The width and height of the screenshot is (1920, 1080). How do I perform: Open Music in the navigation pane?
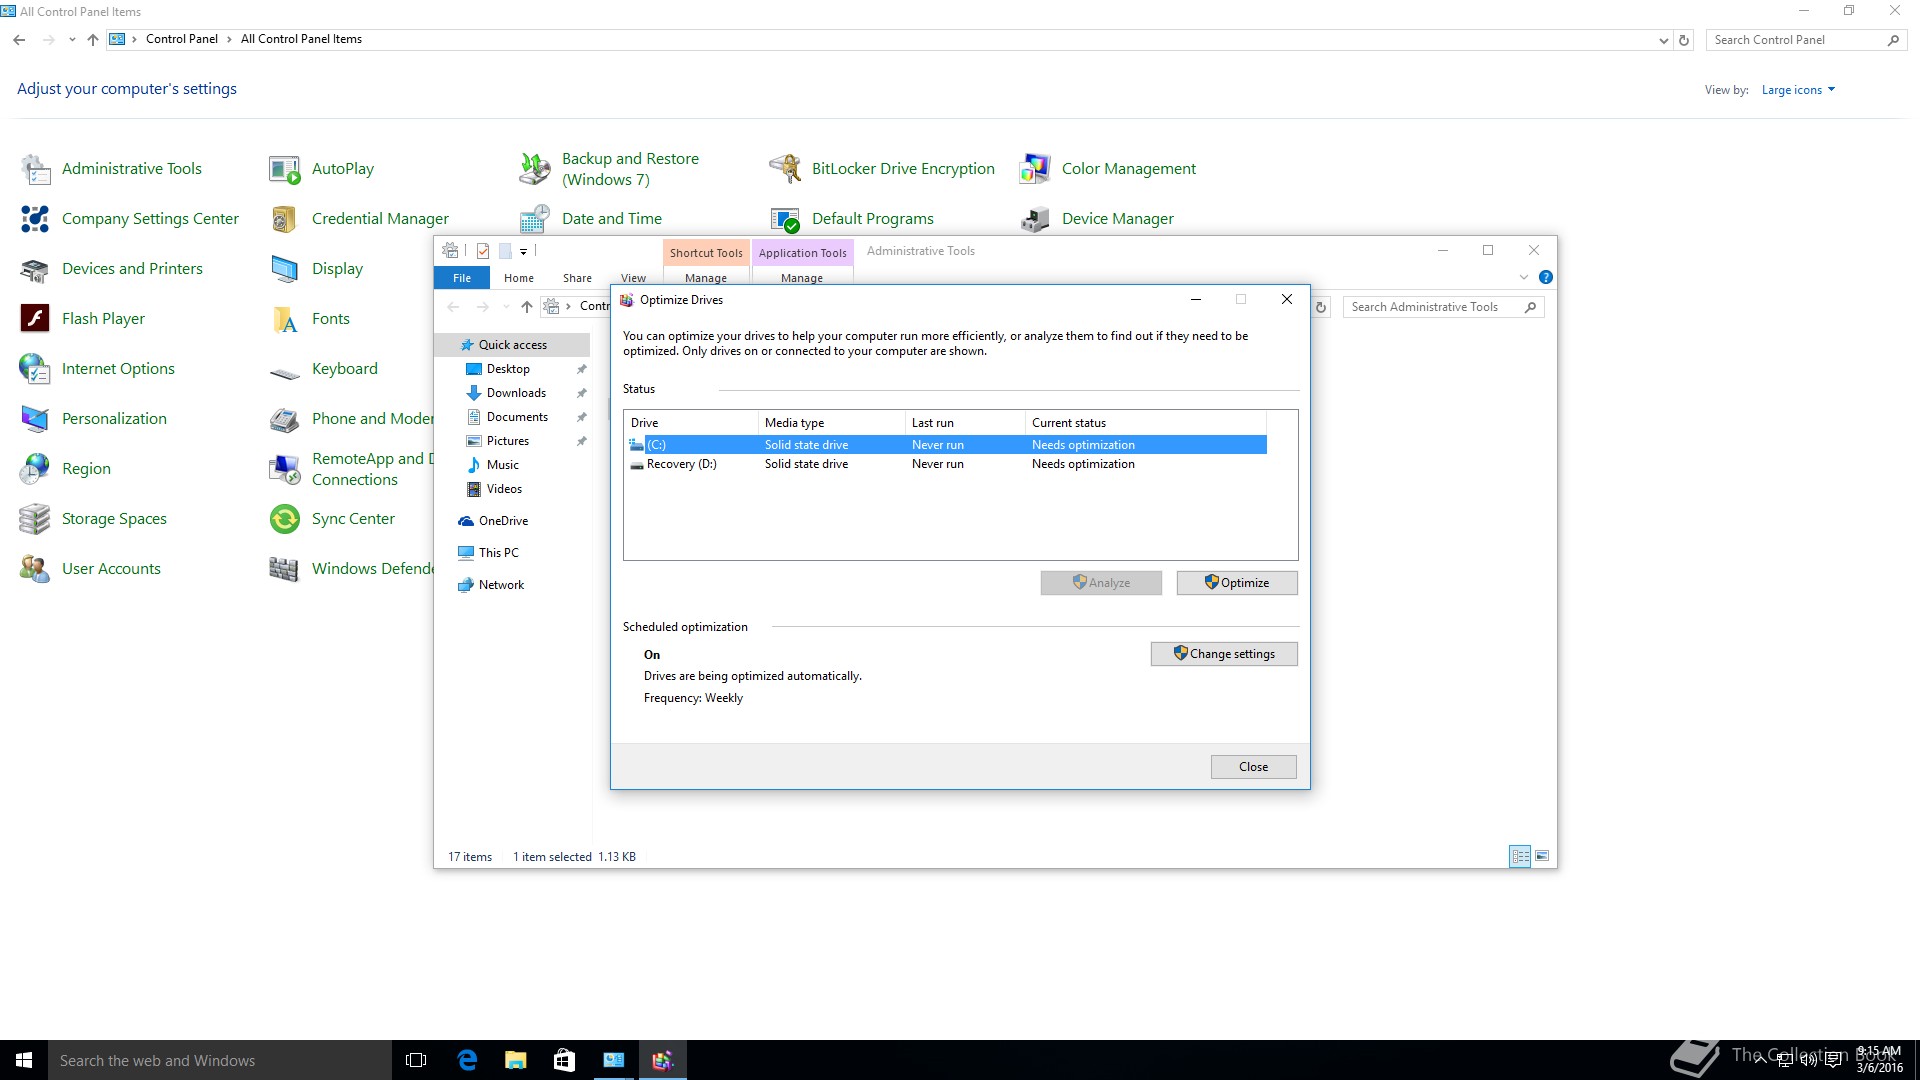click(x=502, y=465)
